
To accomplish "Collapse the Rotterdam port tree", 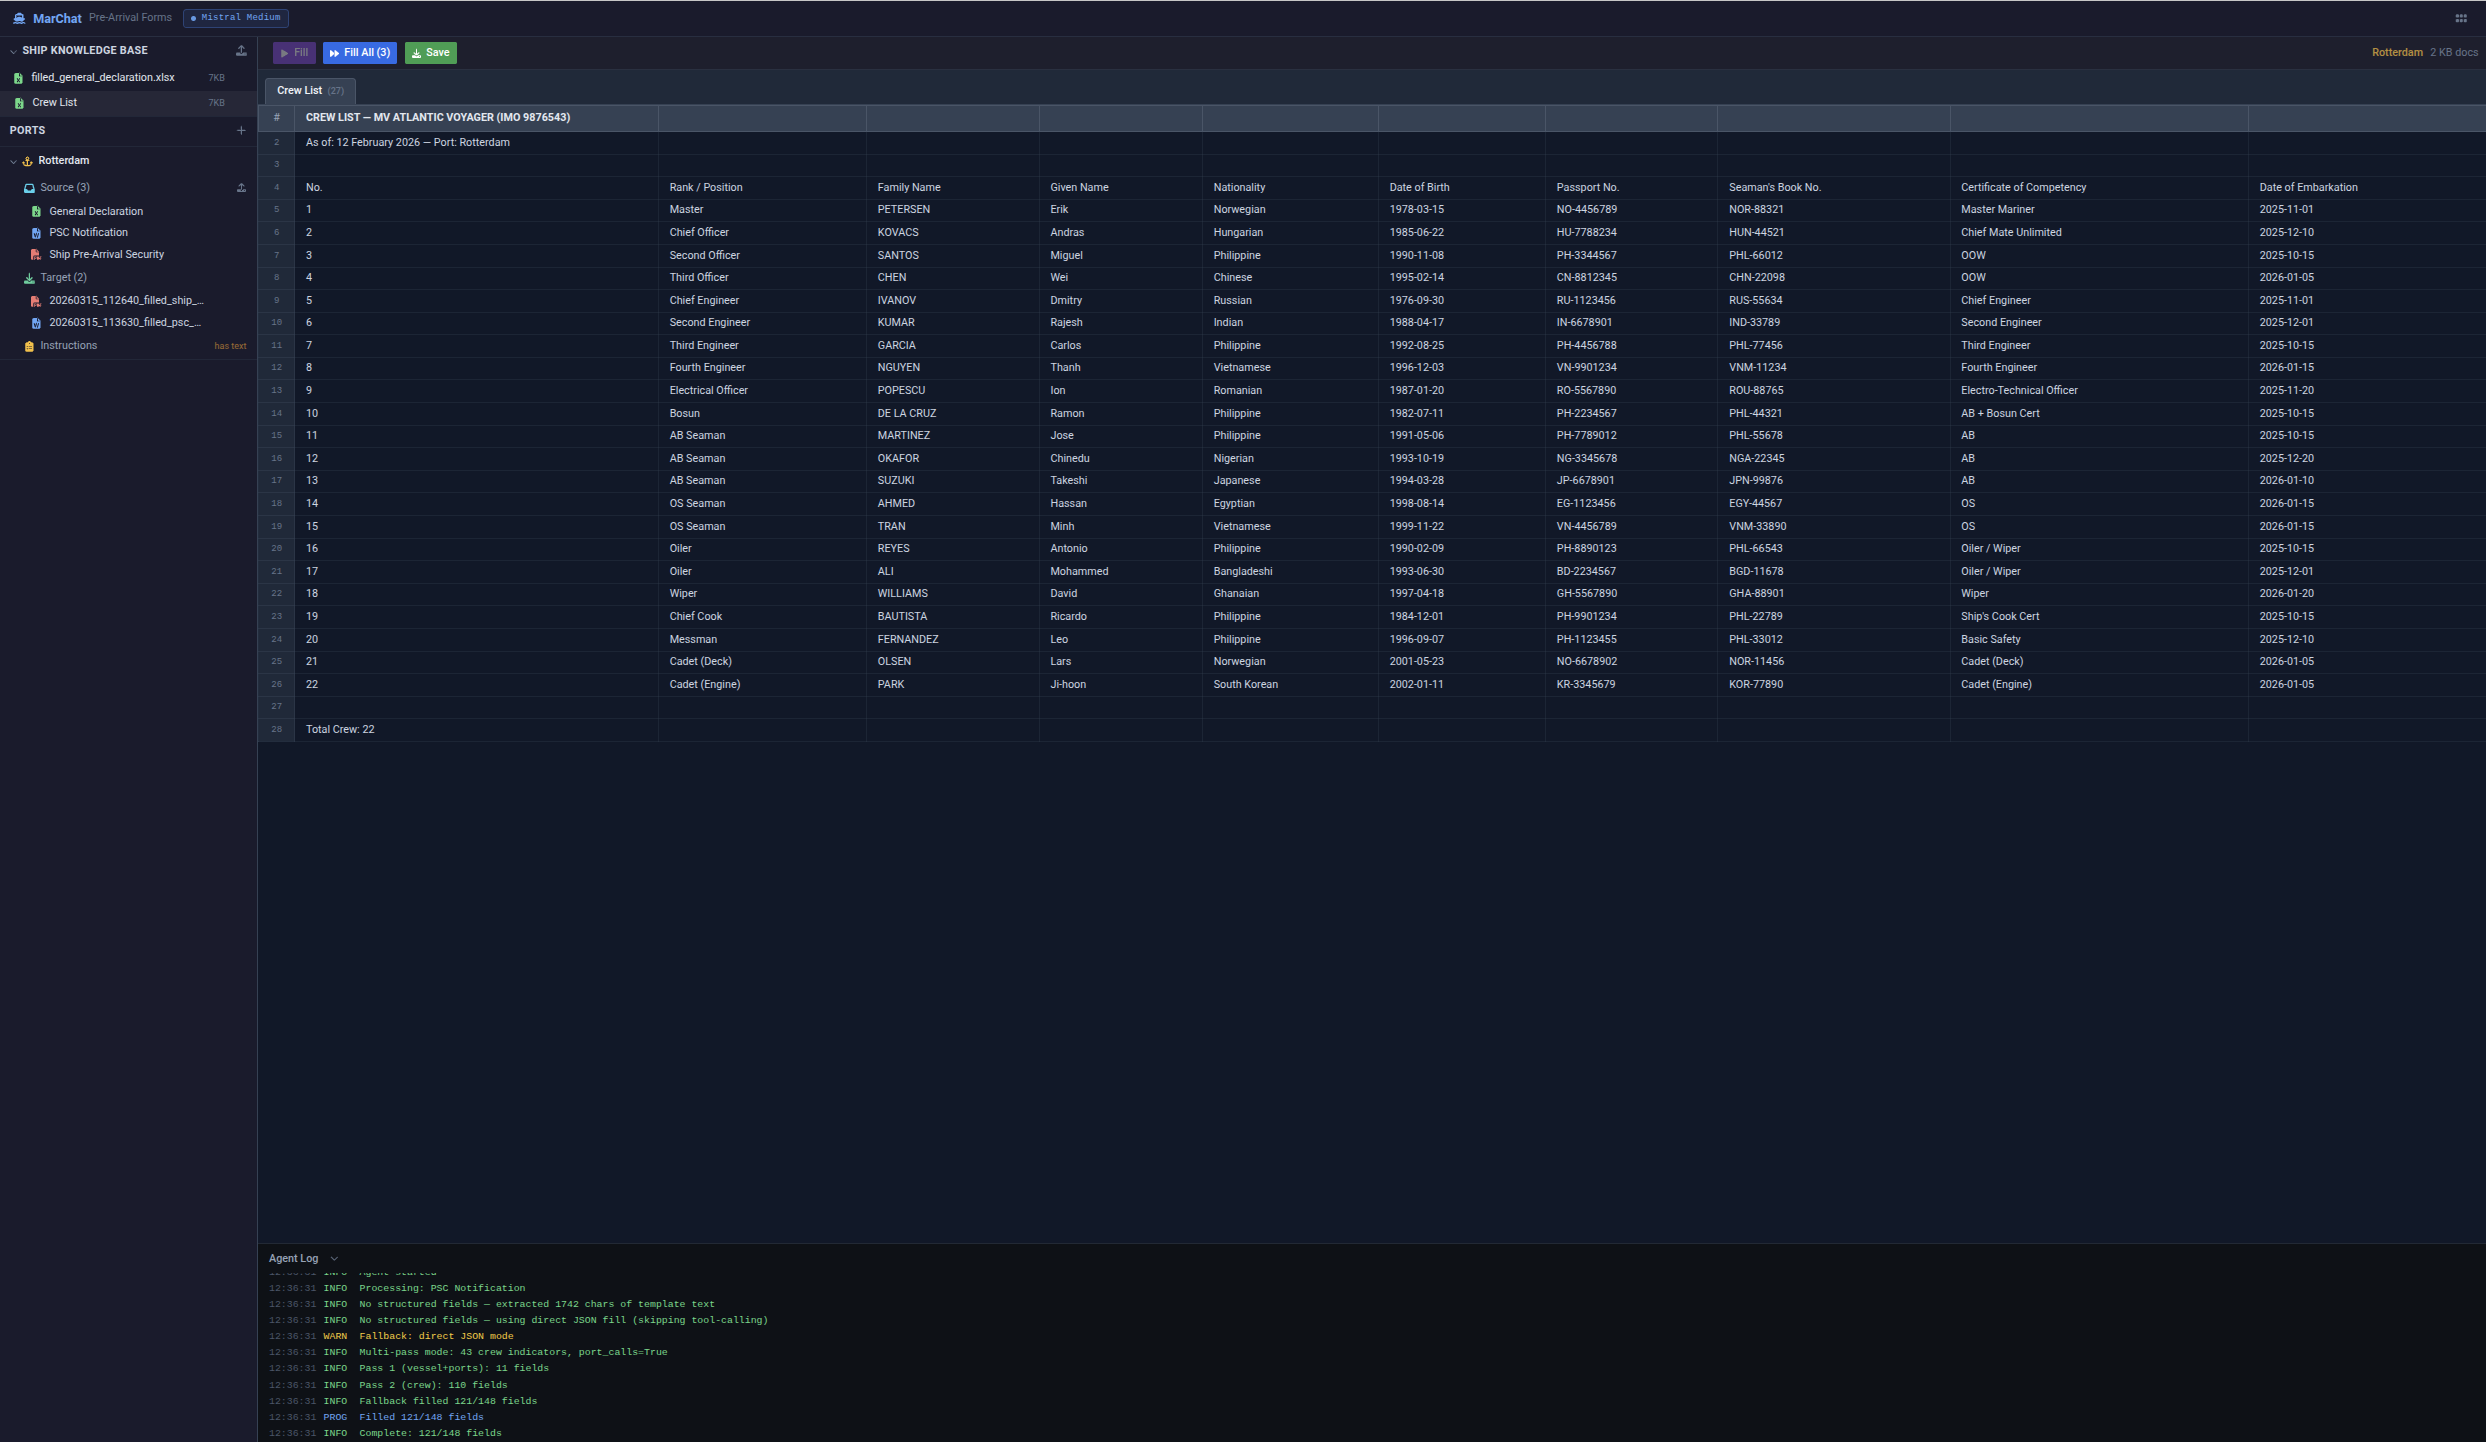I will pyautogui.click(x=13, y=161).
